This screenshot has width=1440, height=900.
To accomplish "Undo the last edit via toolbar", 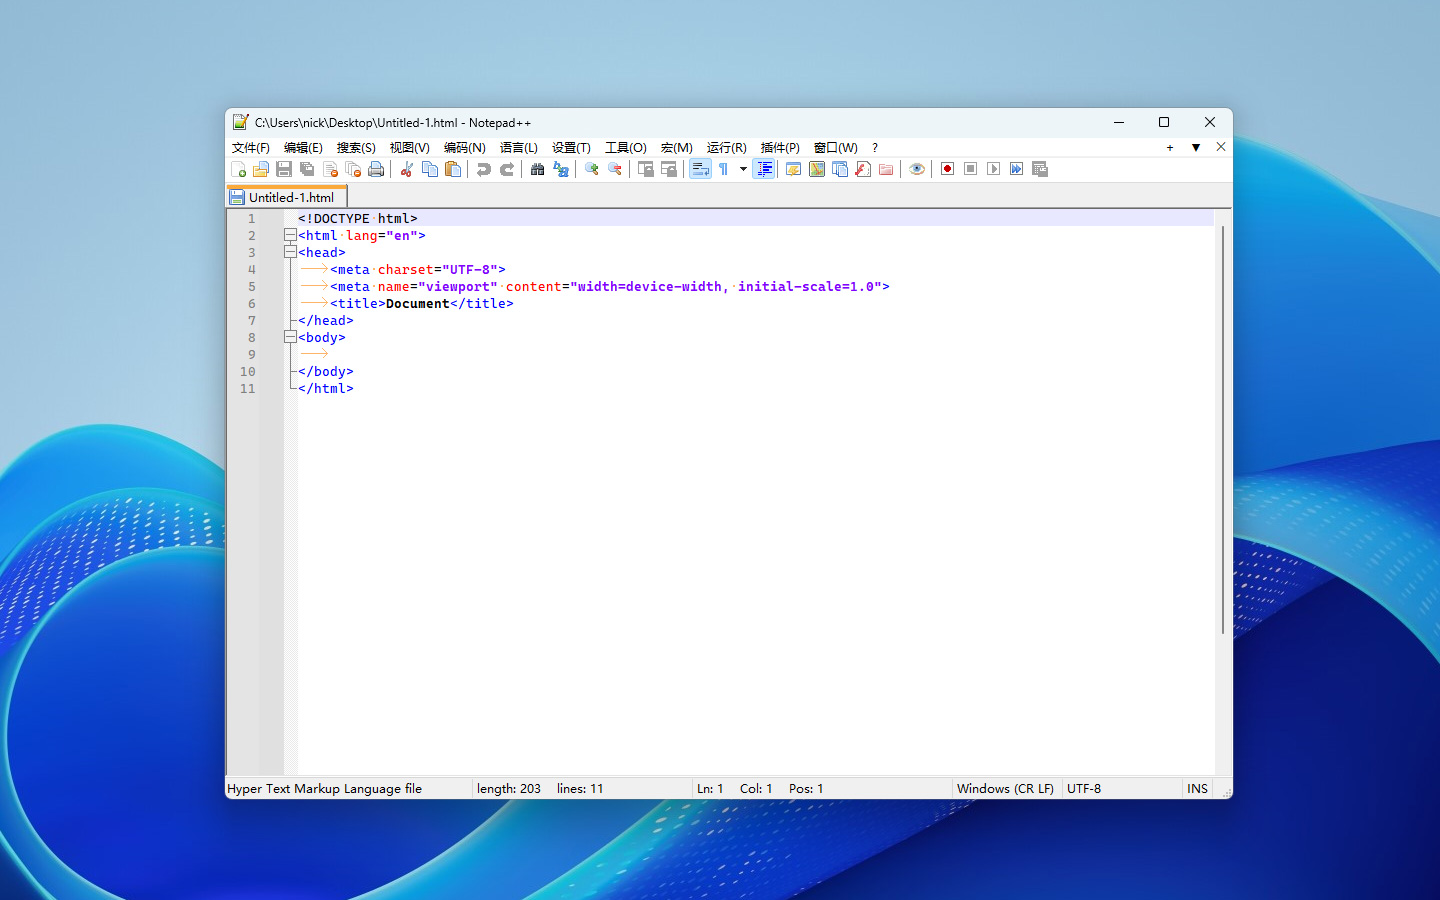I will pyautogui.click(x=484, y=169).
